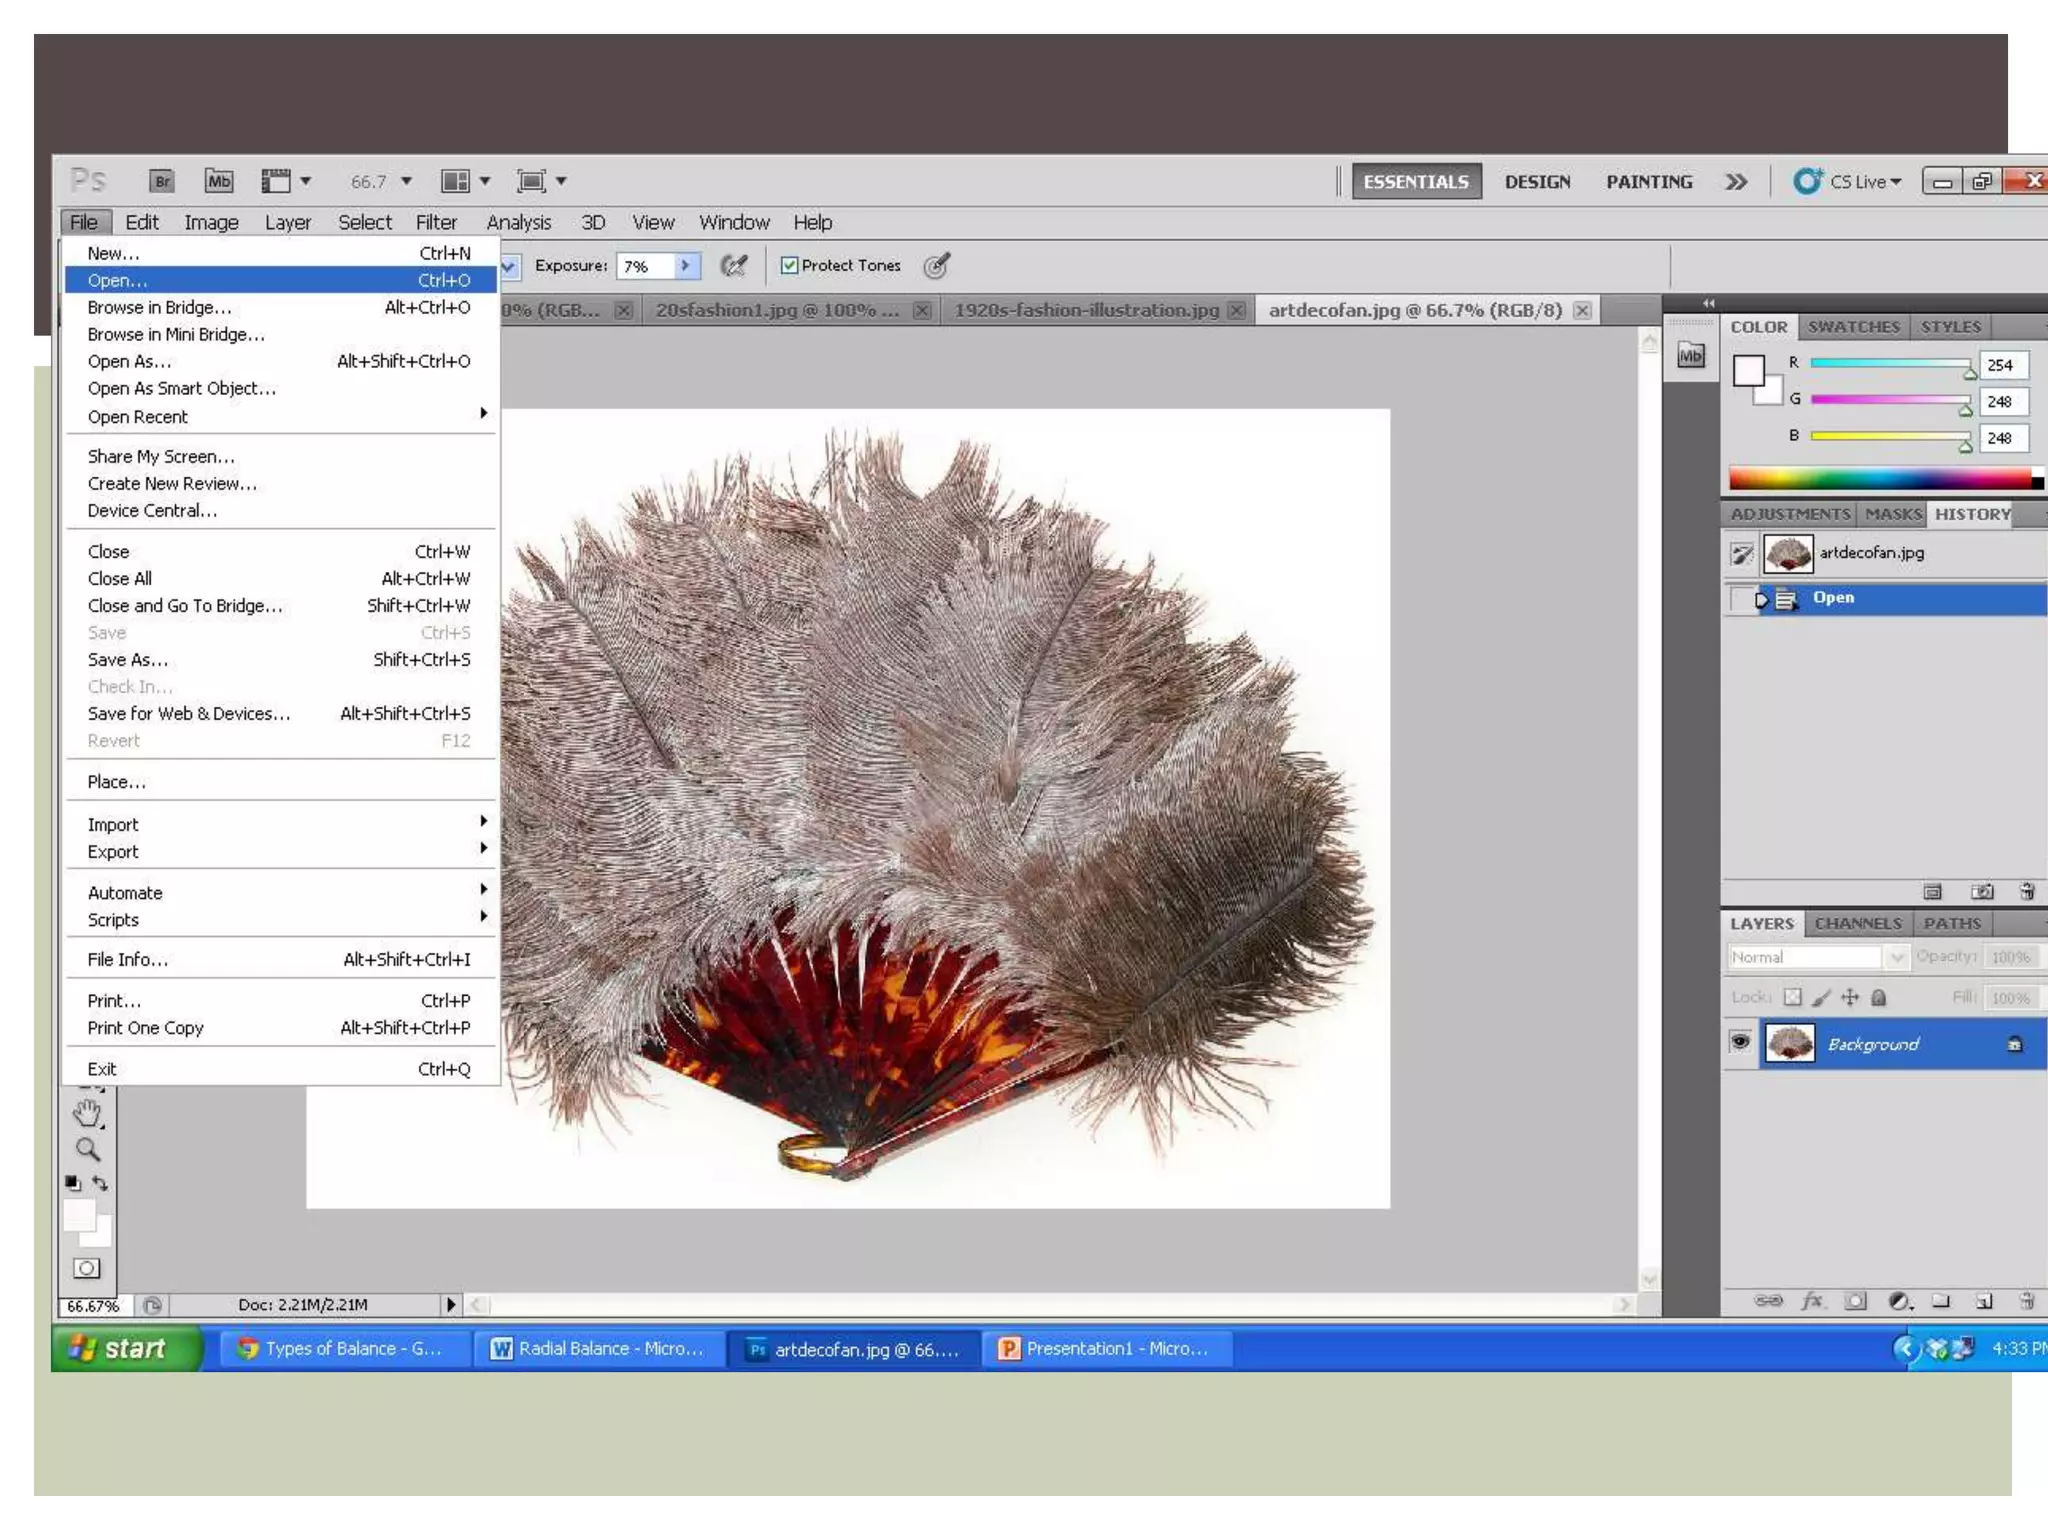Select the Zoom magnifier tool
Image resolution: width=2048 pixels, height=1536 pixels.
click(88, 1150)
